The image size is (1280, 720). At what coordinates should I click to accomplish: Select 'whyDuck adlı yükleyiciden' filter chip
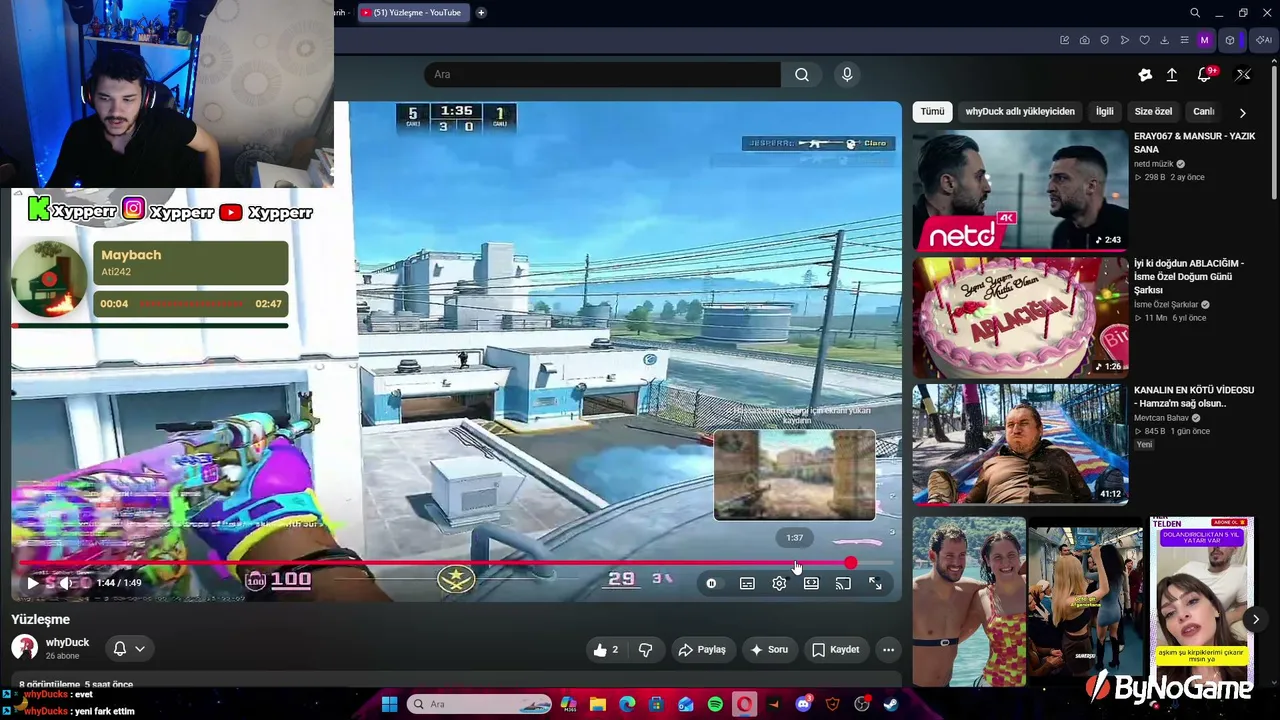(1020, 112)
